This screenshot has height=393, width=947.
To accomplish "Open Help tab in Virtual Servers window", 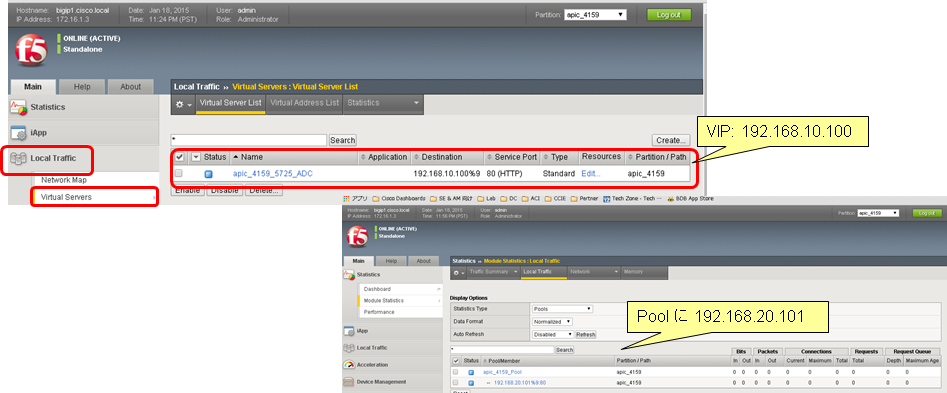I will pyautogui.click(x=82, y=87).
